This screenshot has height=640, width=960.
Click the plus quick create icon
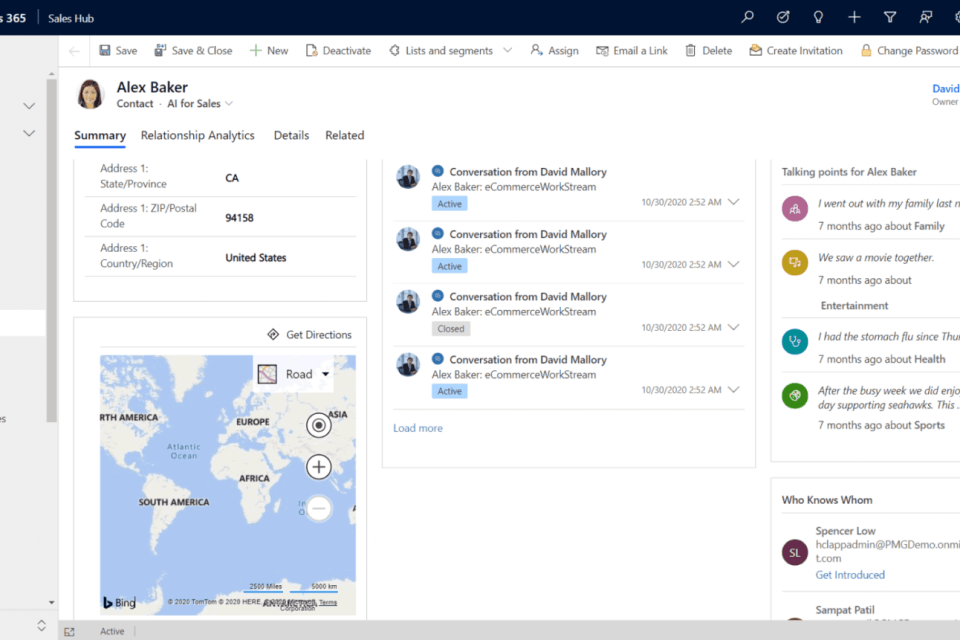(854, 17)
